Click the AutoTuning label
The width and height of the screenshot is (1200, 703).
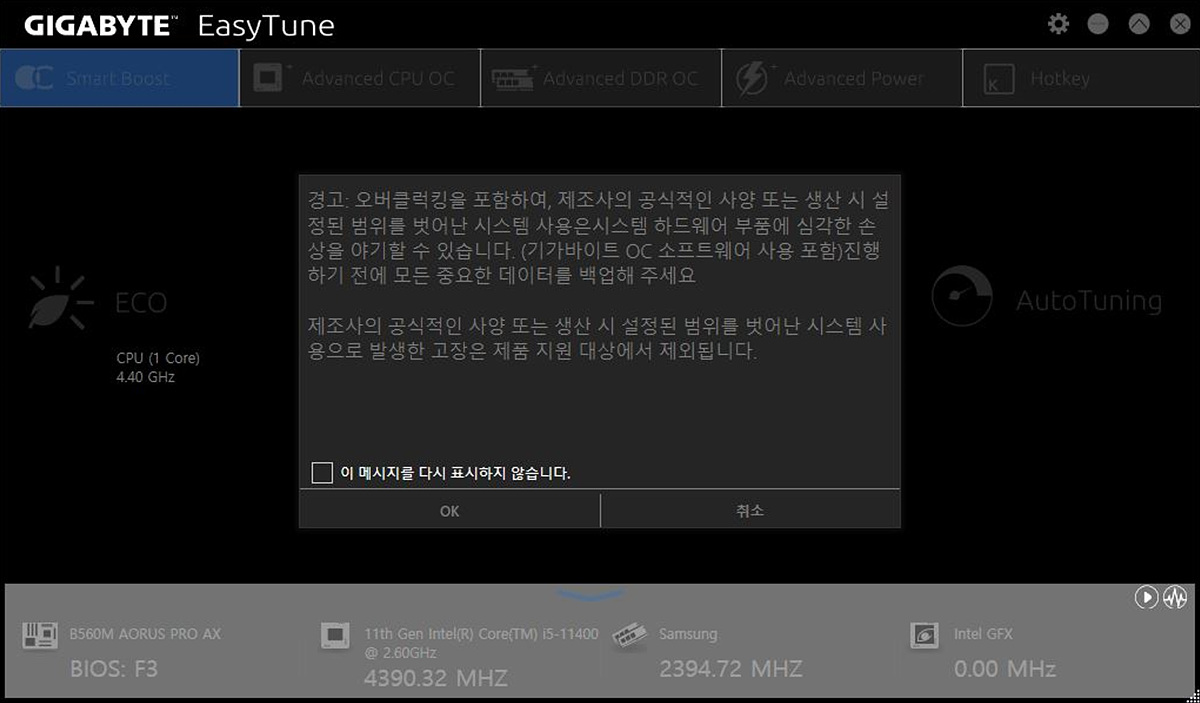tap(1089, 301)
